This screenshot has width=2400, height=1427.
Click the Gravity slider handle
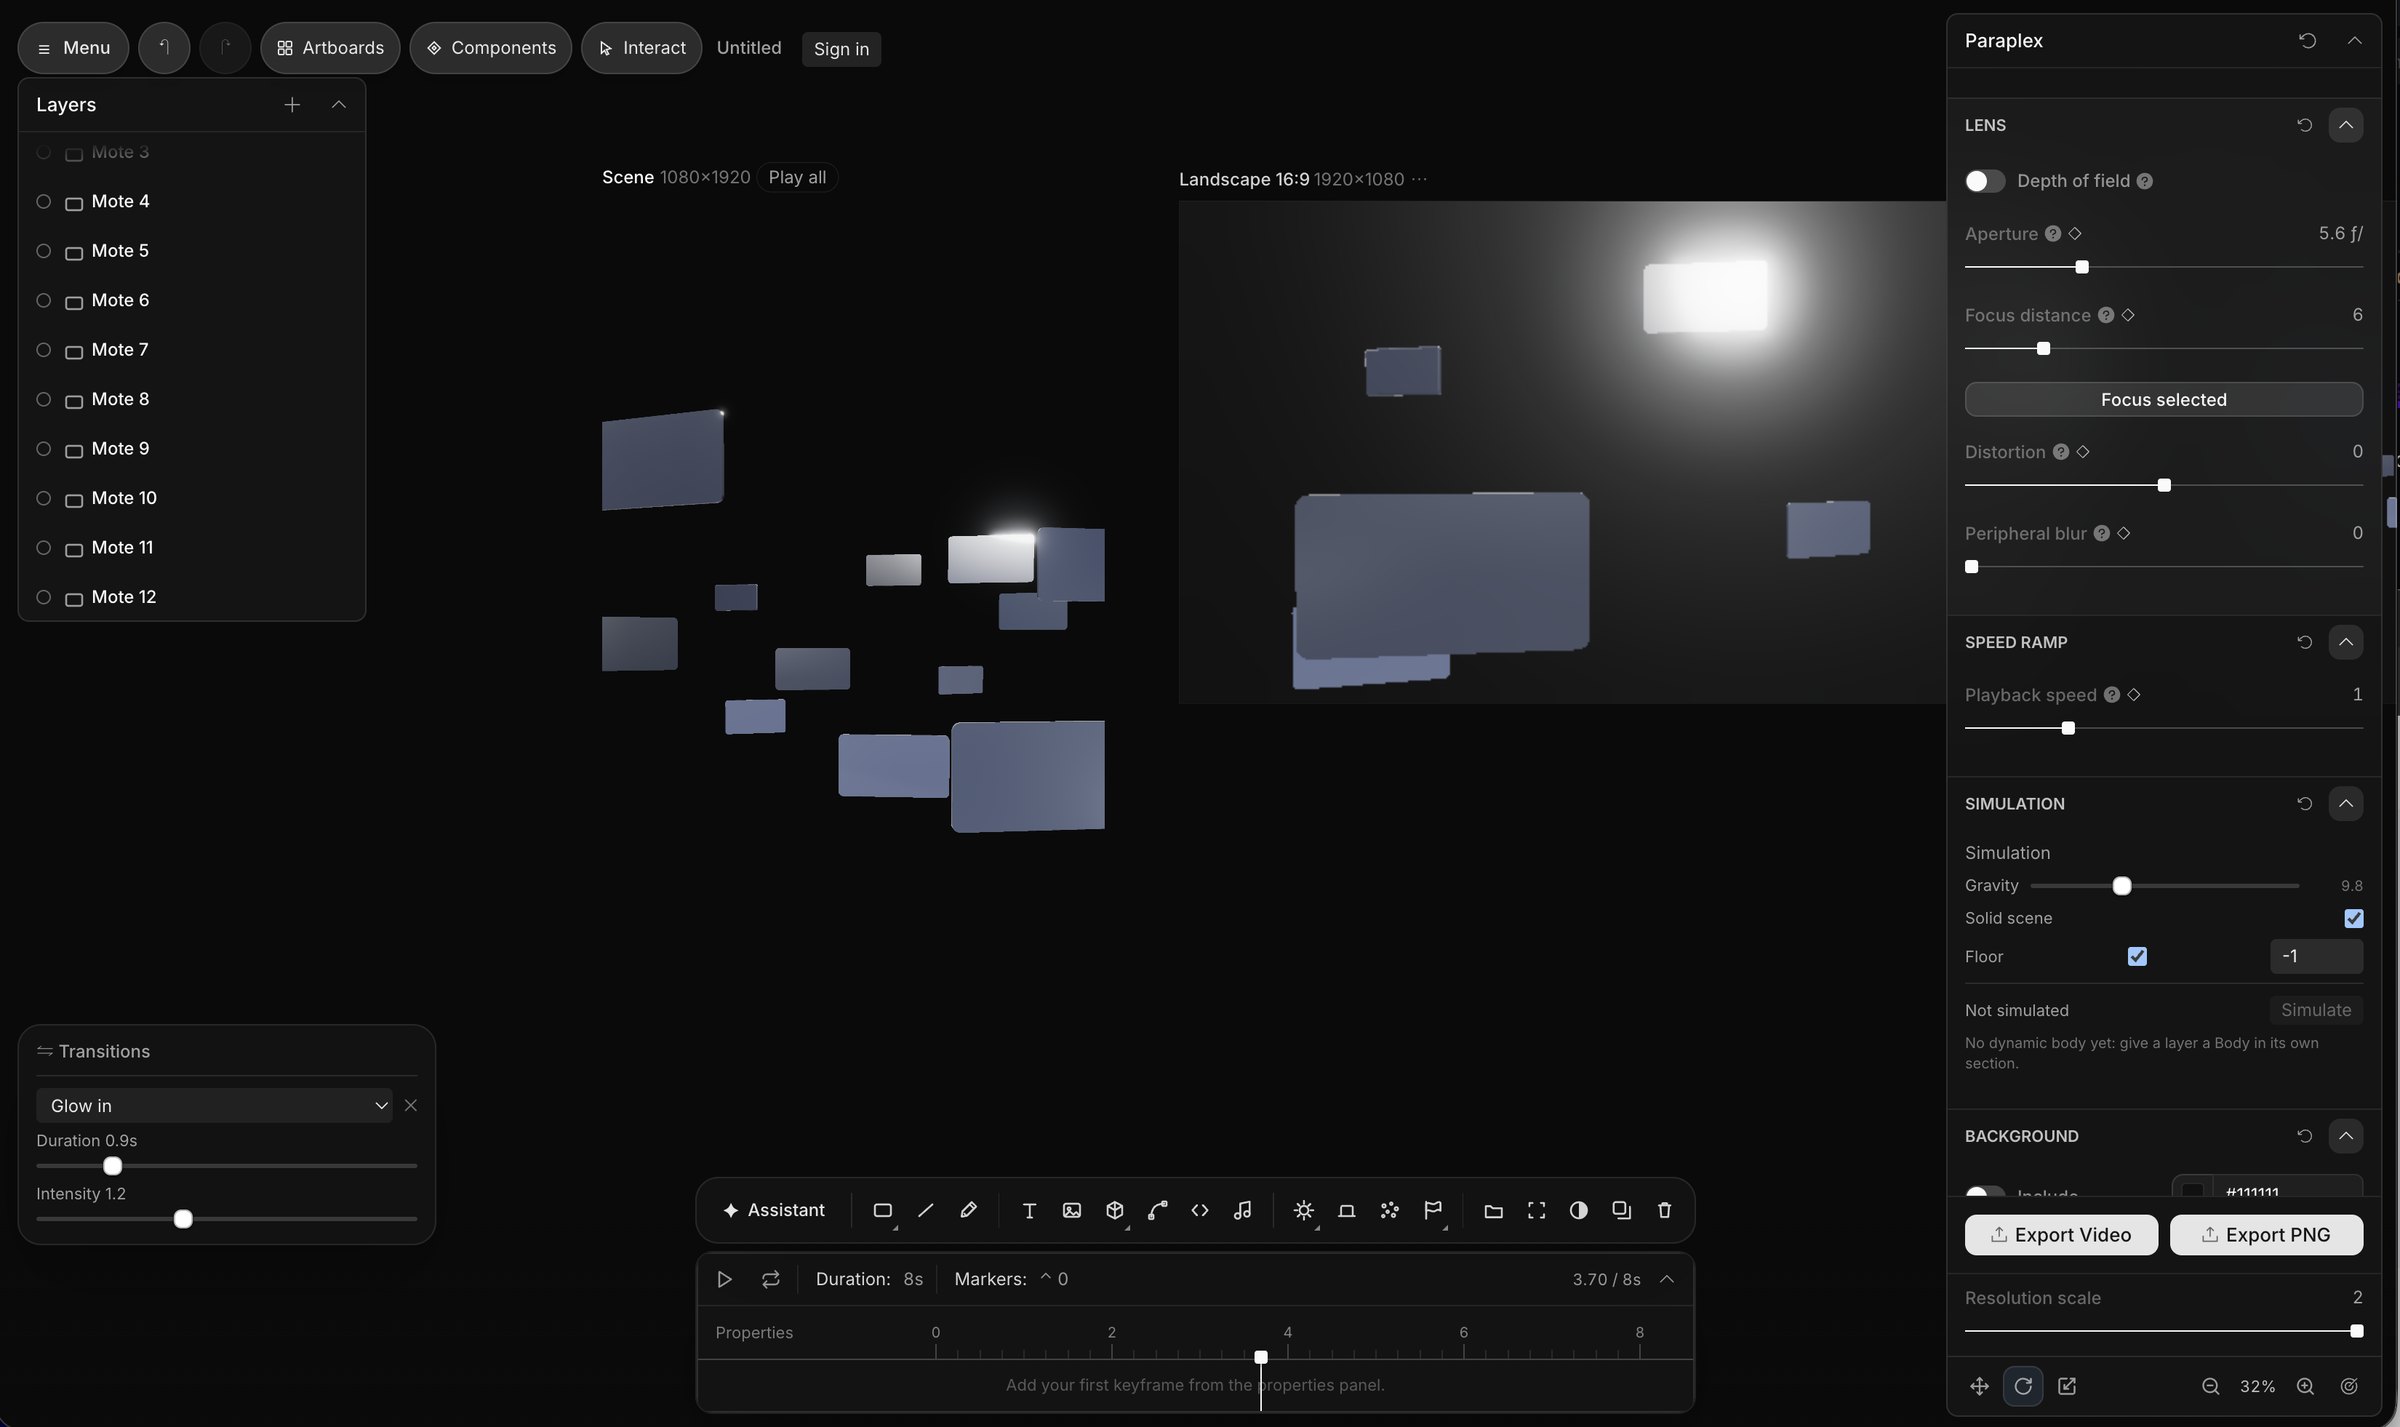[x=2122, y=886]
